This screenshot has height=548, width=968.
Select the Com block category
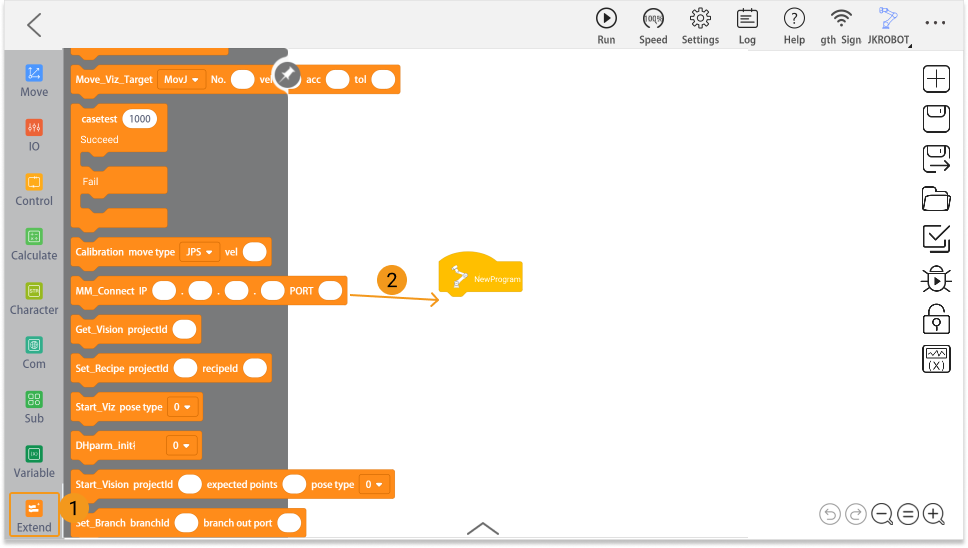pyautogui.click(x=34, y=354)
